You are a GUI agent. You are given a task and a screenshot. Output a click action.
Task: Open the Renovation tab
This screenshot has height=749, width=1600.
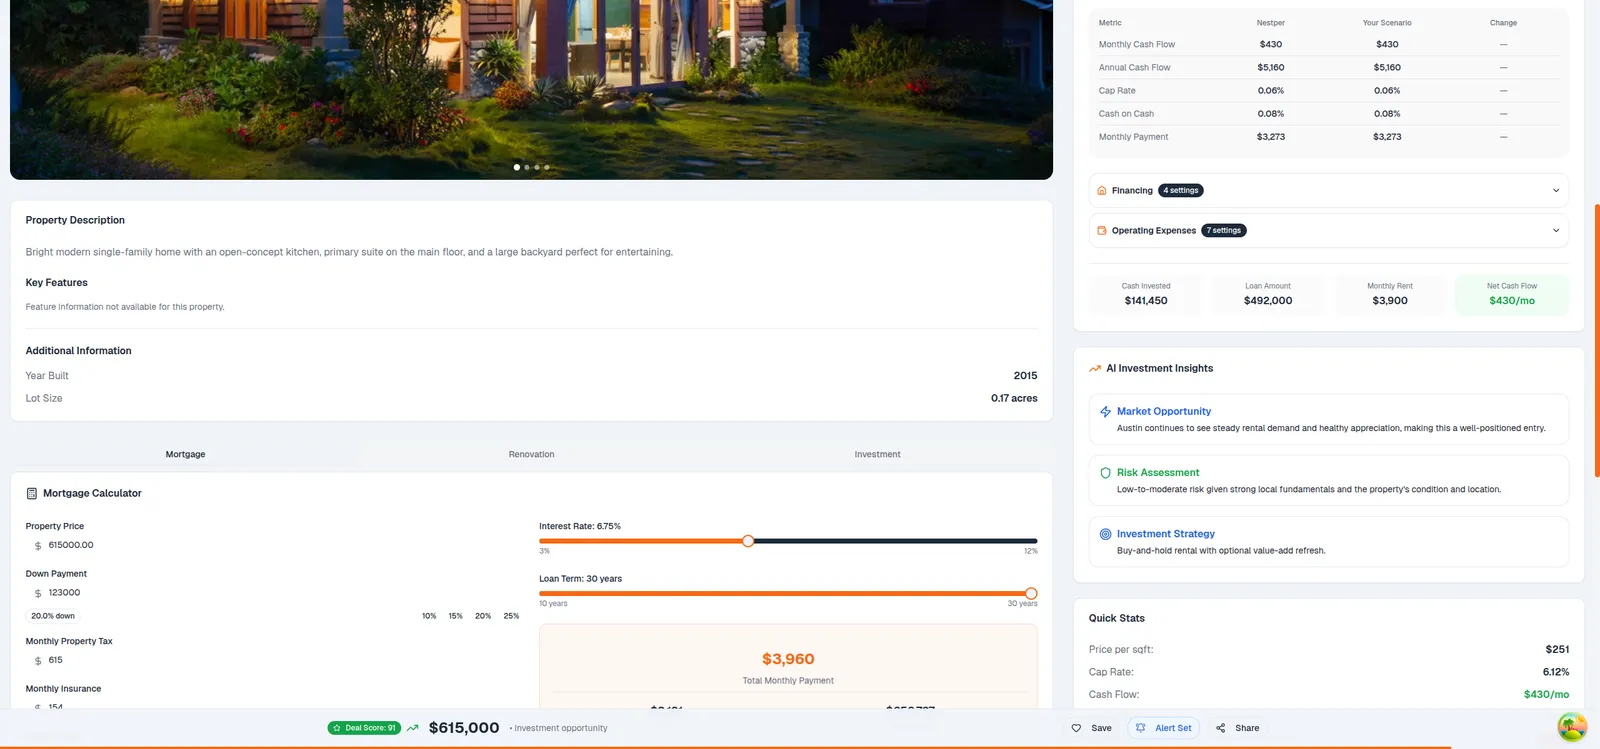click(x=531, y=455)
